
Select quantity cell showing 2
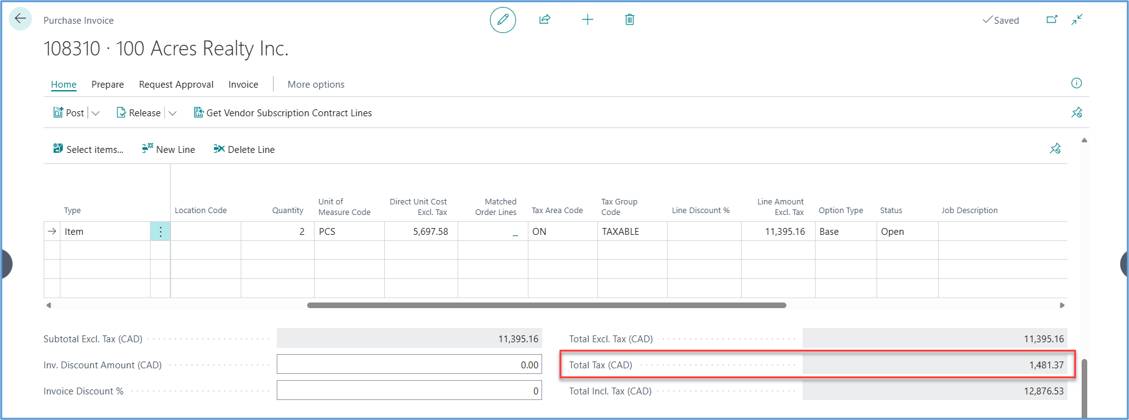pyautogui.click(x=277, y=232)
